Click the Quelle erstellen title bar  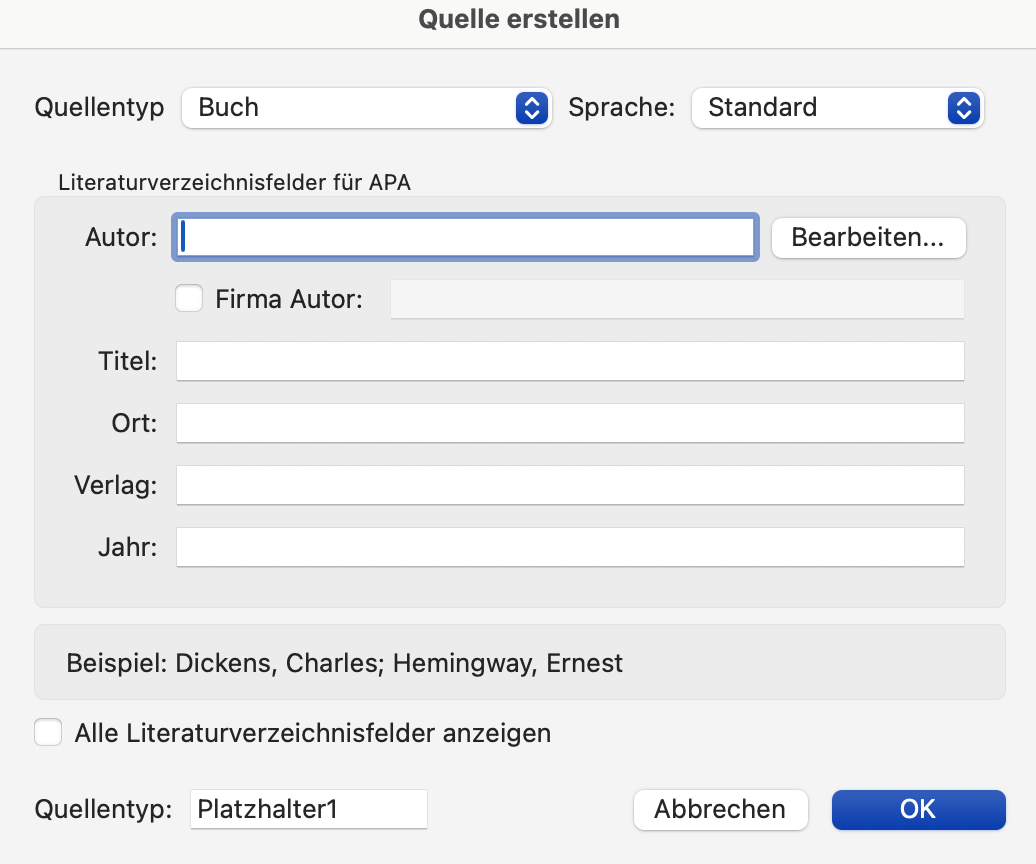click(x=518, y=19)
